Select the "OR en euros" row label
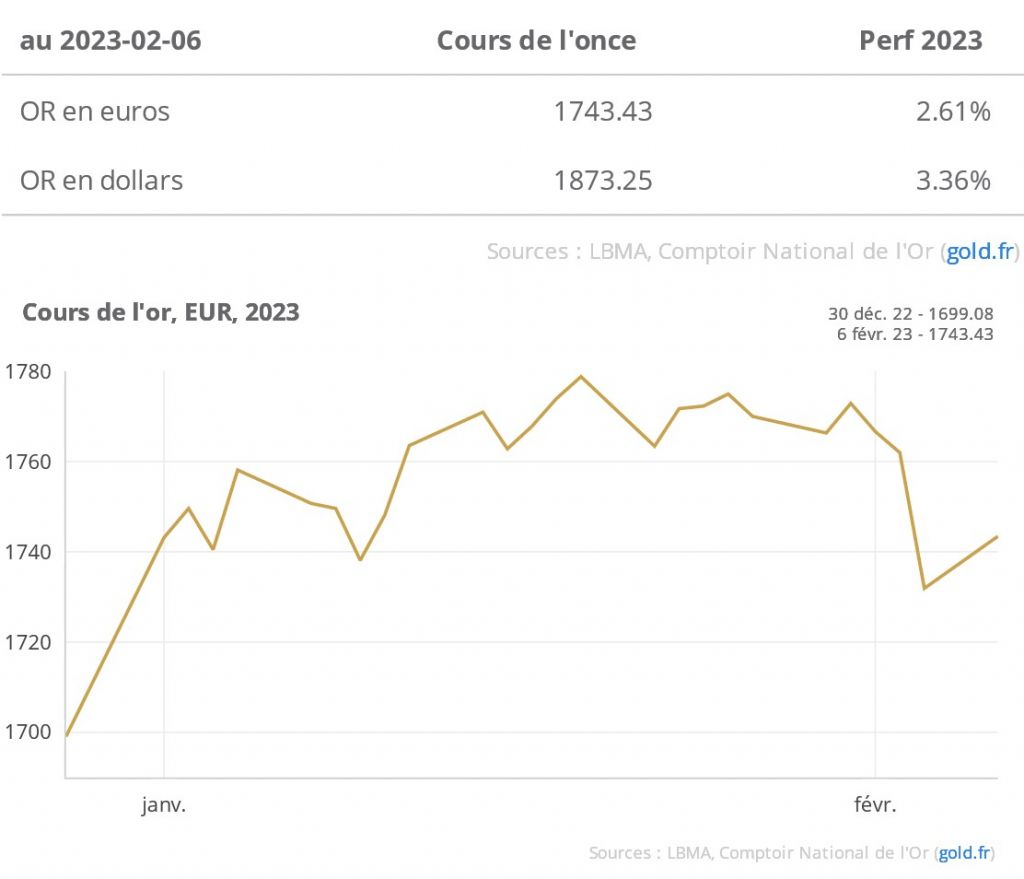 95,111
